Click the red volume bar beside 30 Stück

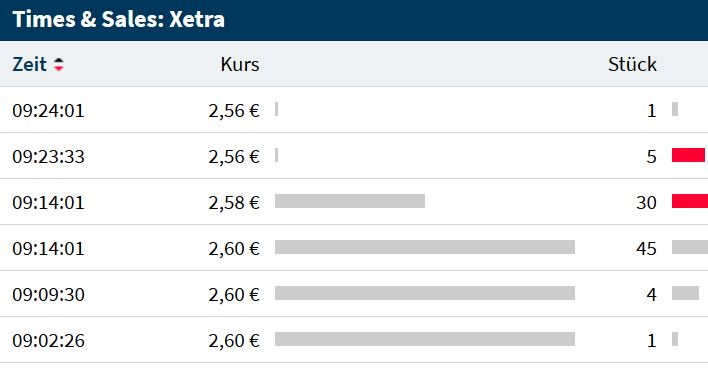pyautogui.click(x=690, y=201)
